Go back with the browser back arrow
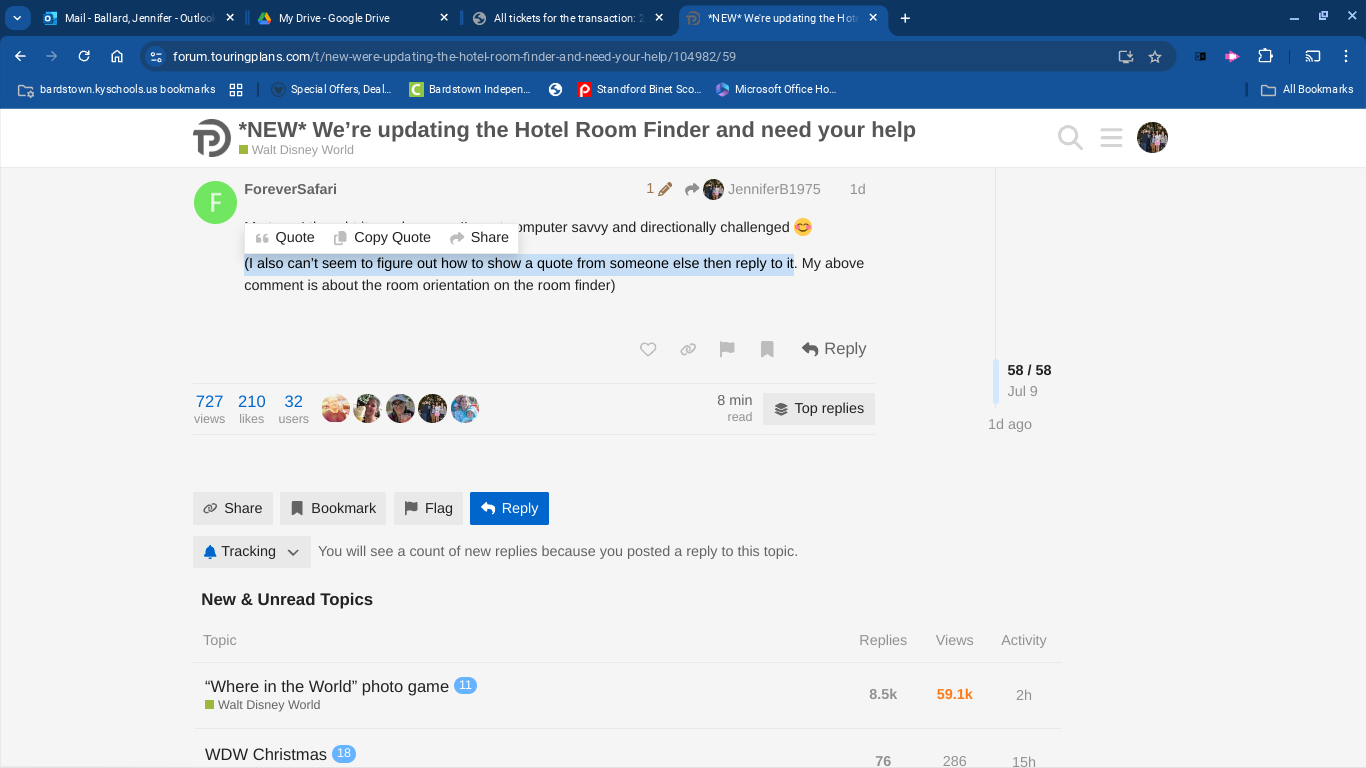Image resolution: width=1366 pixels, height=768 pixels. 21,57
